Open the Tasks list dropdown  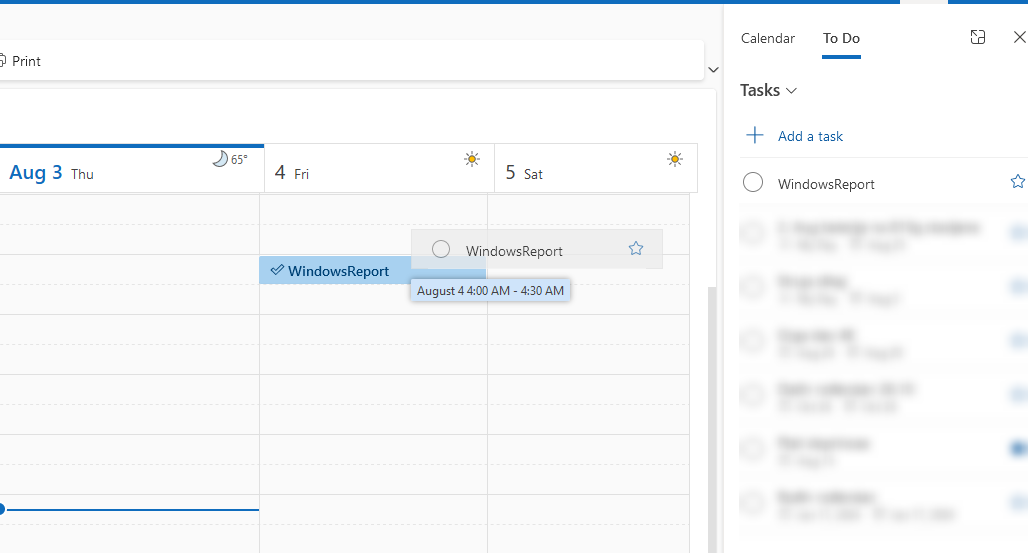(x=768, y=90)
